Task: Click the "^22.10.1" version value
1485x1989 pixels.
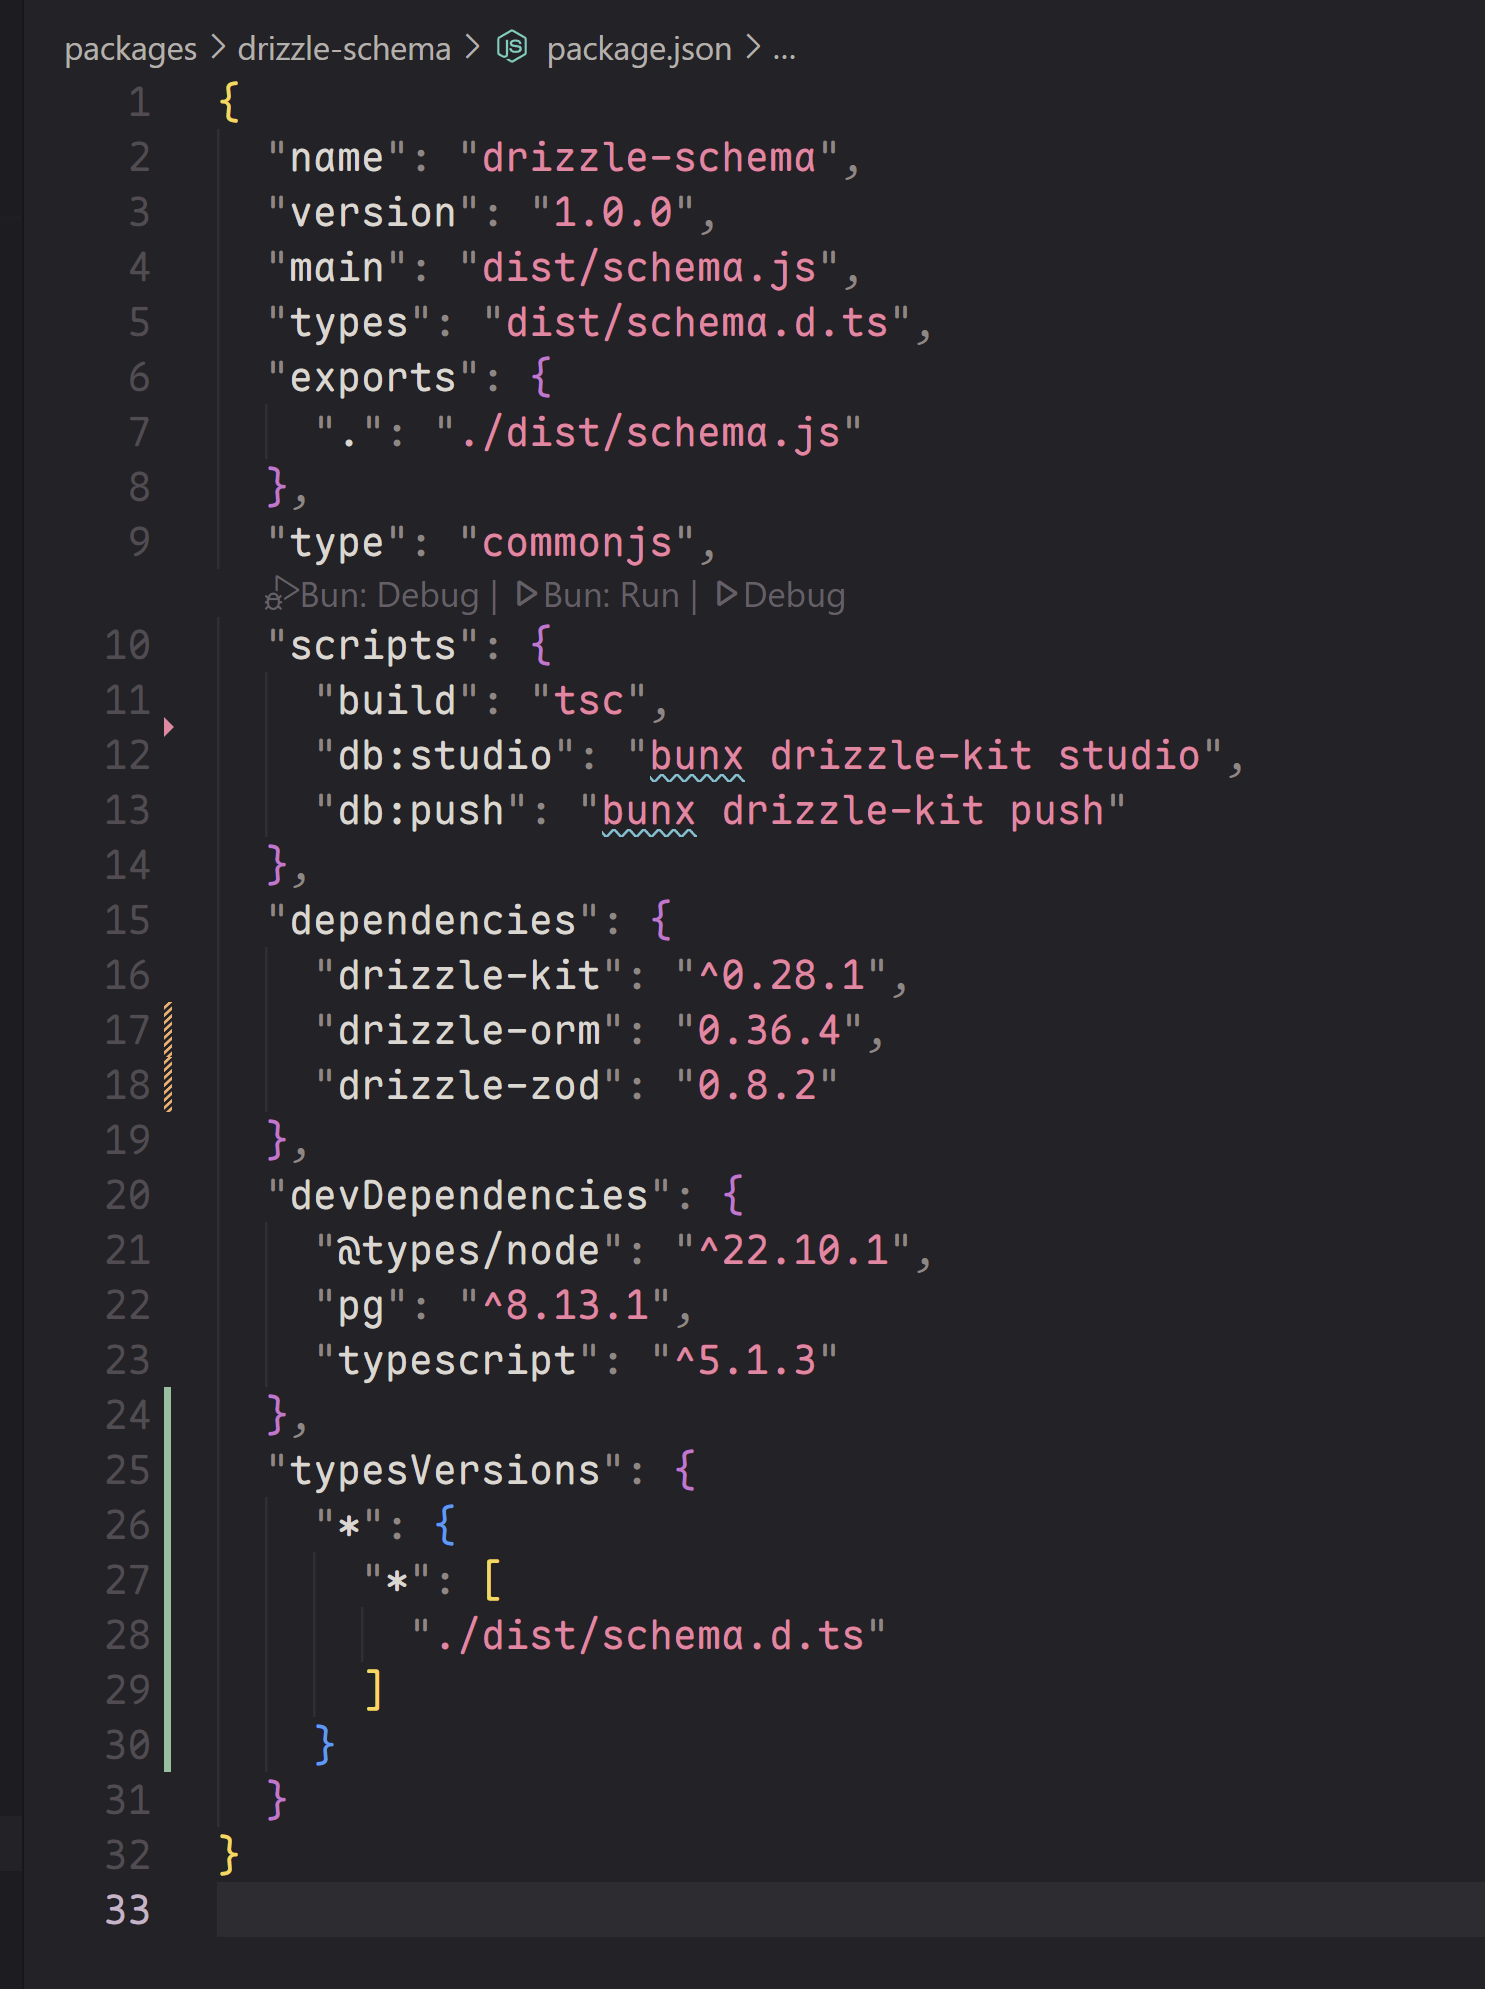Action: coord(793,1251)
